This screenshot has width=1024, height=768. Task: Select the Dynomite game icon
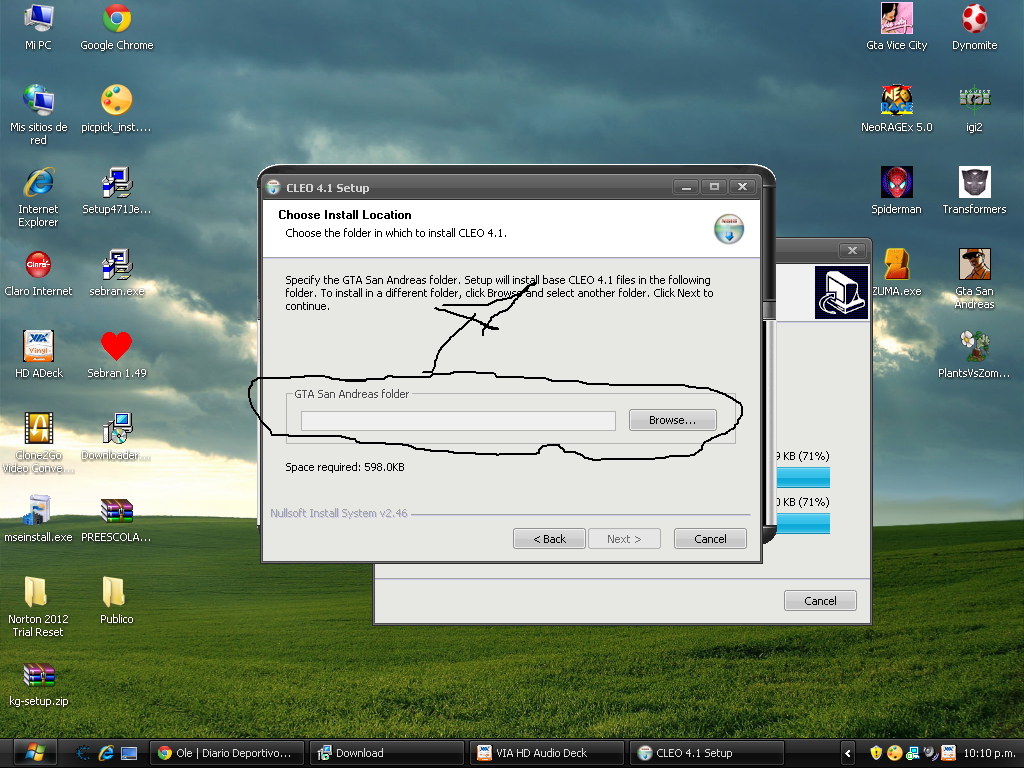click(974, 27)
